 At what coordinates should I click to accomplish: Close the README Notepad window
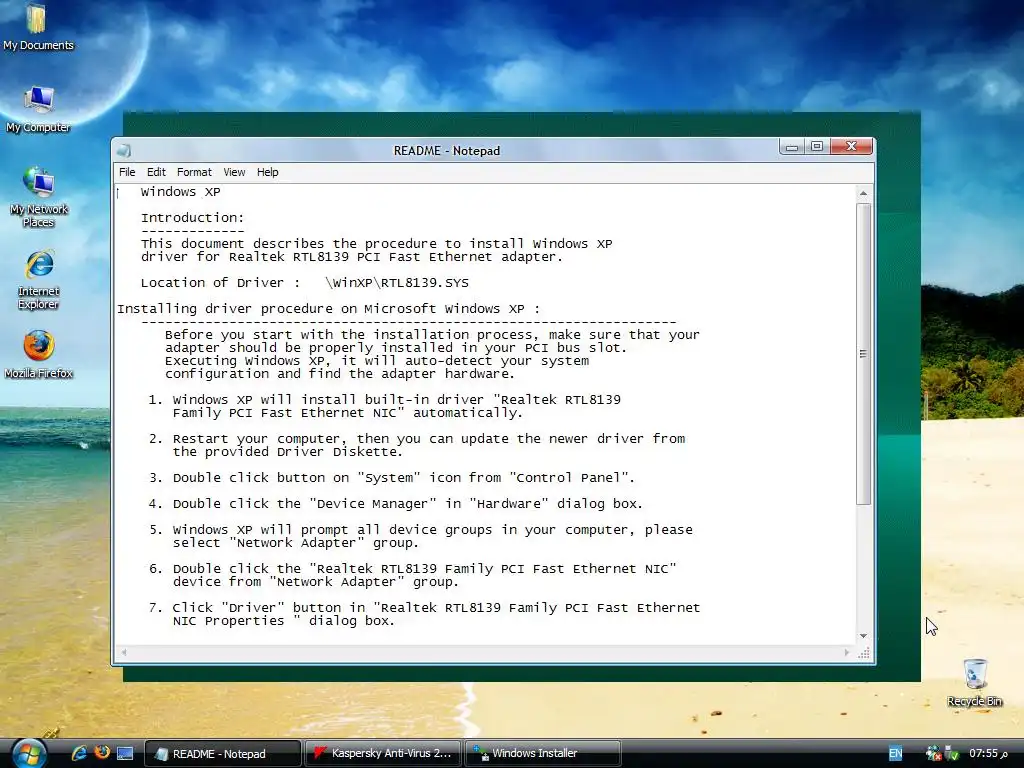click(x=852, y=147)
